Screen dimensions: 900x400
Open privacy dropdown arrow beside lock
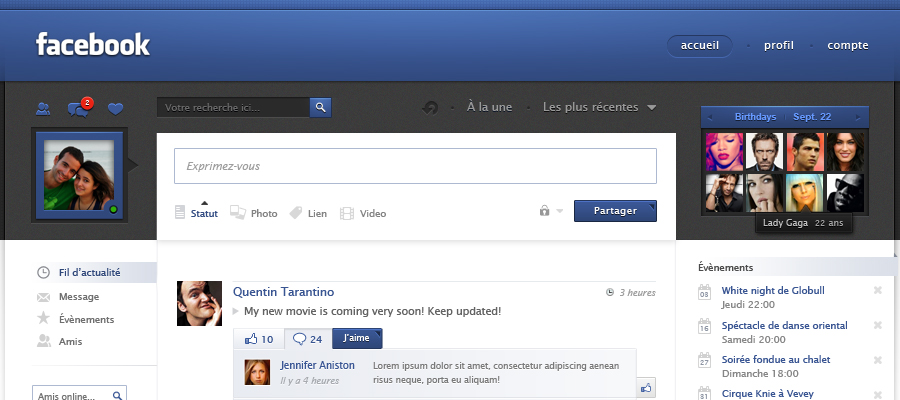tap(560, 211)
